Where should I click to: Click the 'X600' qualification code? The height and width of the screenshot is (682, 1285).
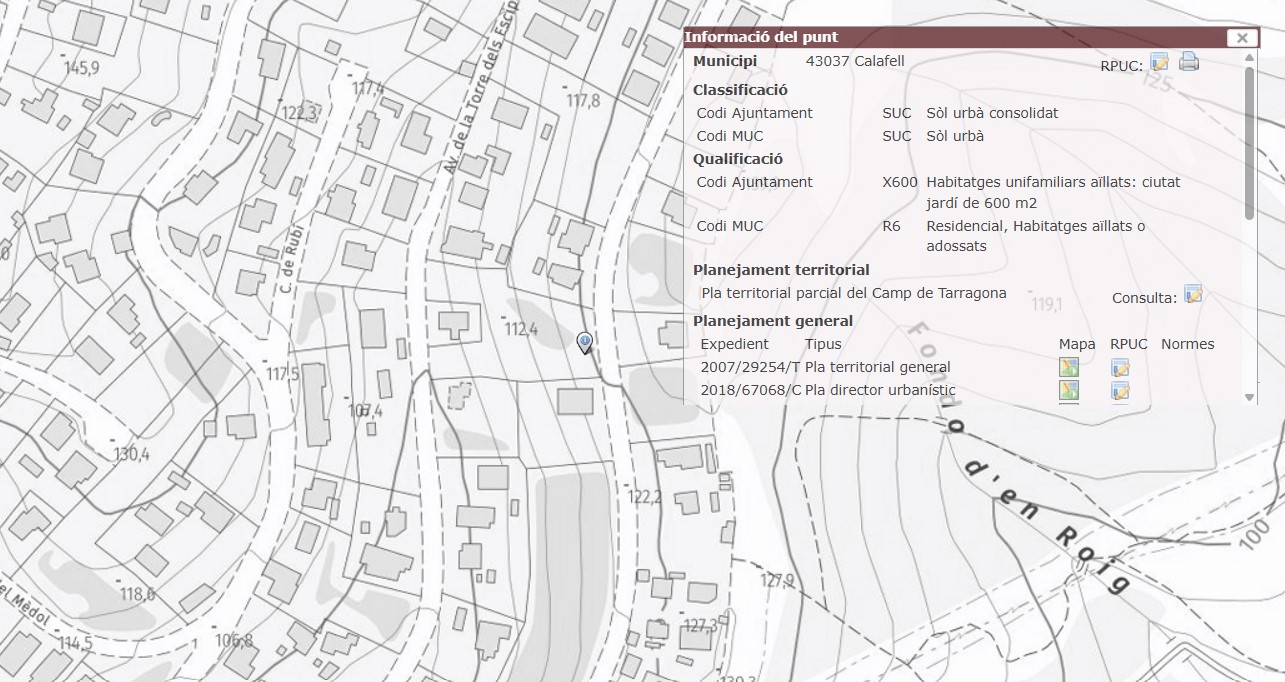[900, 182]
